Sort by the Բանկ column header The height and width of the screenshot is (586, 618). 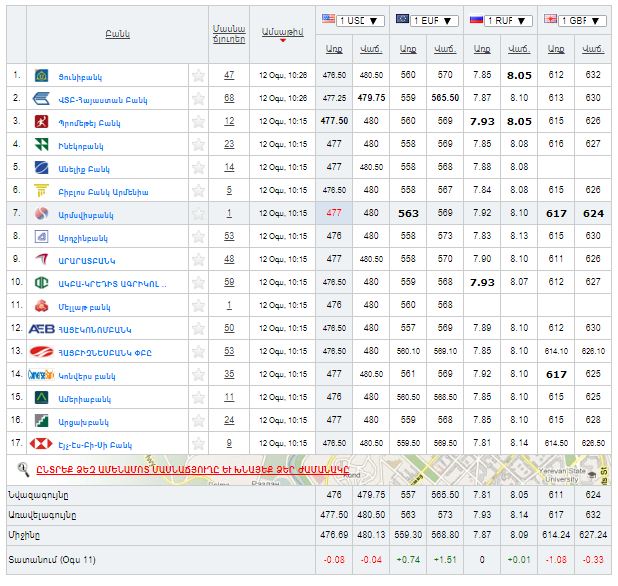coord(117,34)
